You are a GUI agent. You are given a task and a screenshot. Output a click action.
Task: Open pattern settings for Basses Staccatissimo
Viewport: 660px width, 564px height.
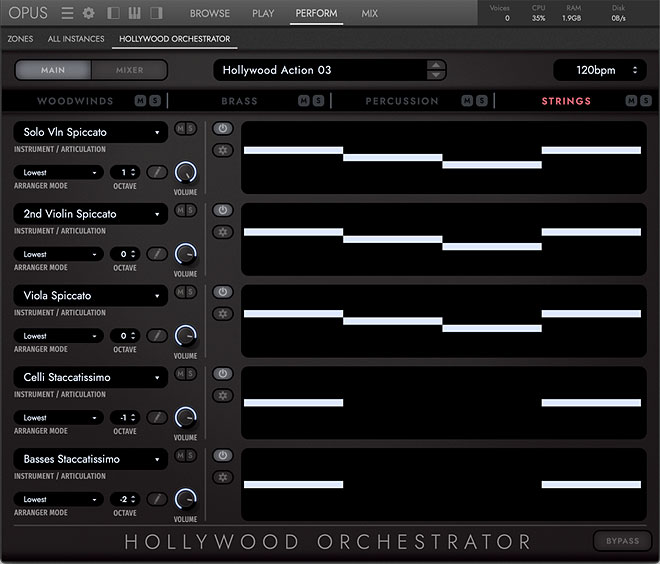(223, 477)
